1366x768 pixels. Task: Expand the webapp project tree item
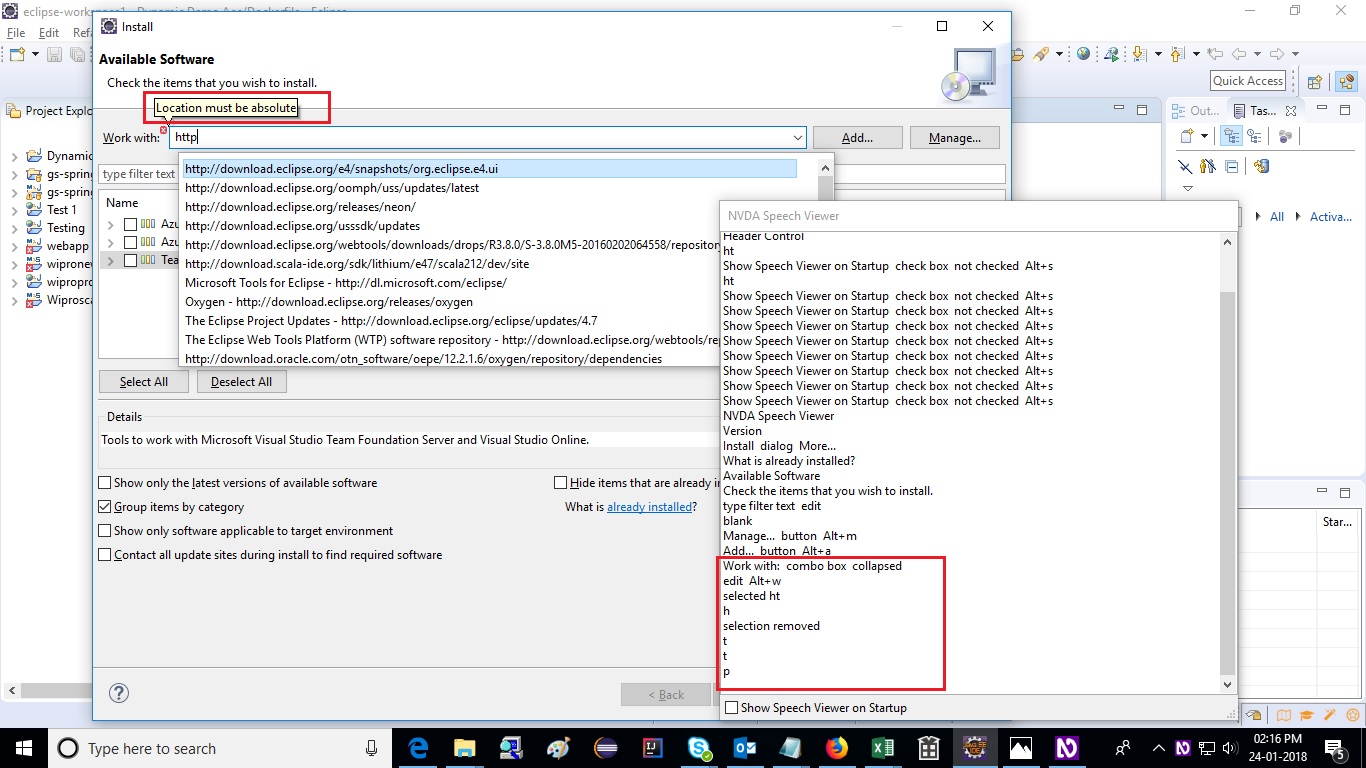pyautogui.click(x=13, y=245)
